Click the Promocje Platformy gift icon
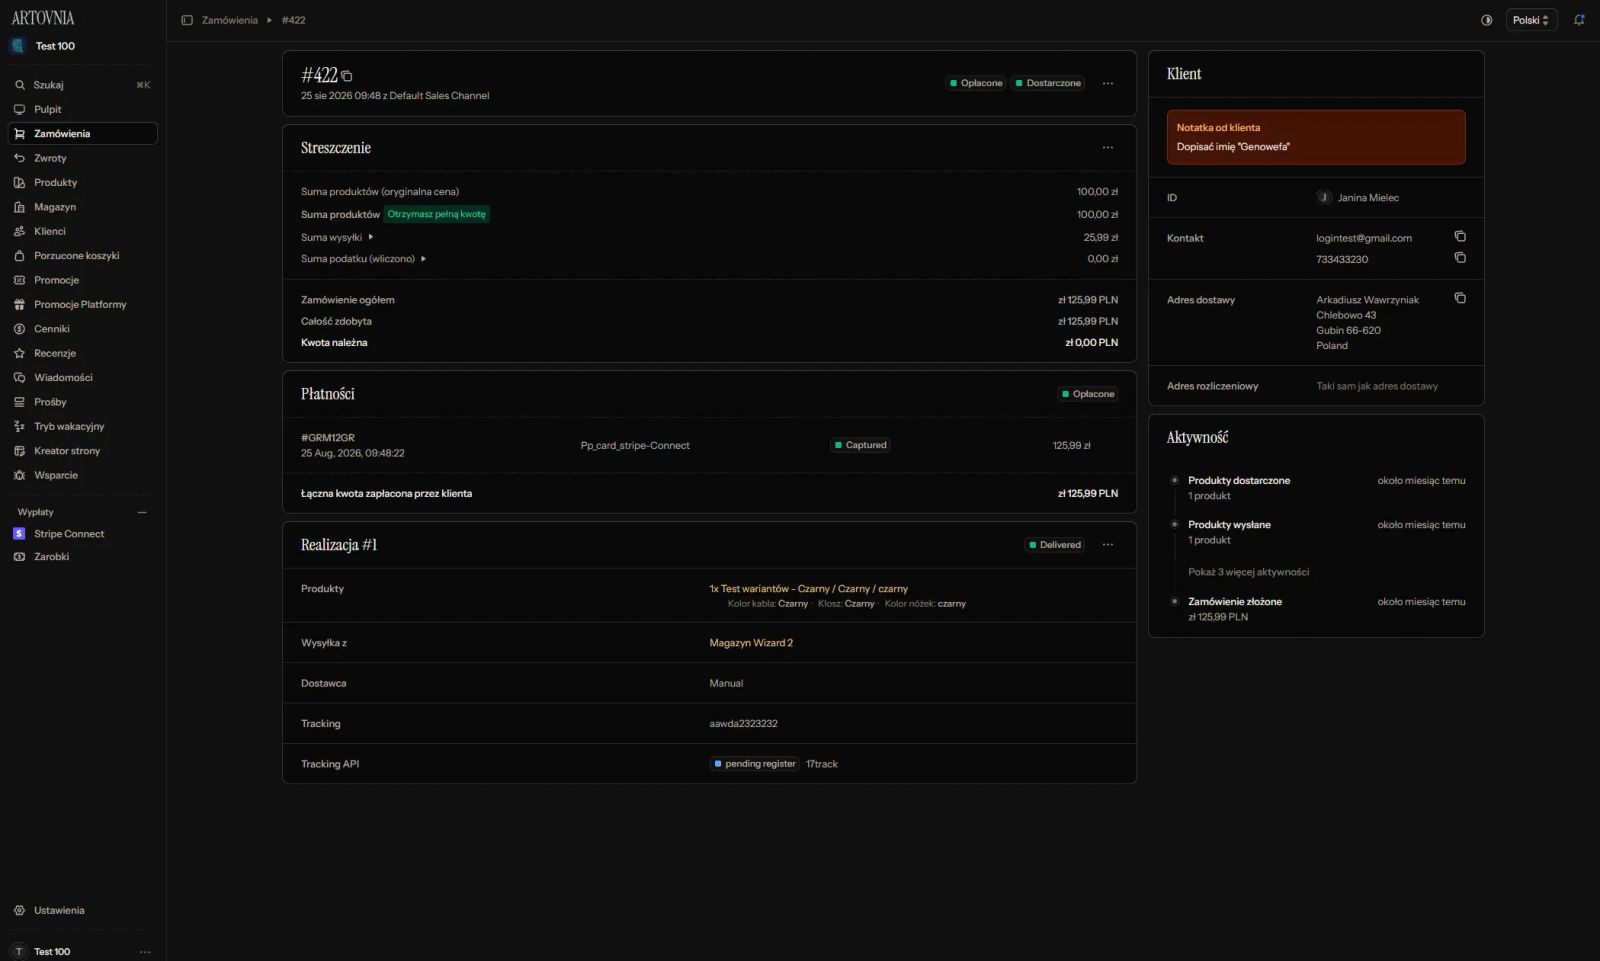Image resolution: width=1600 pixels, height=961 pixels. [x=19, y=305]
